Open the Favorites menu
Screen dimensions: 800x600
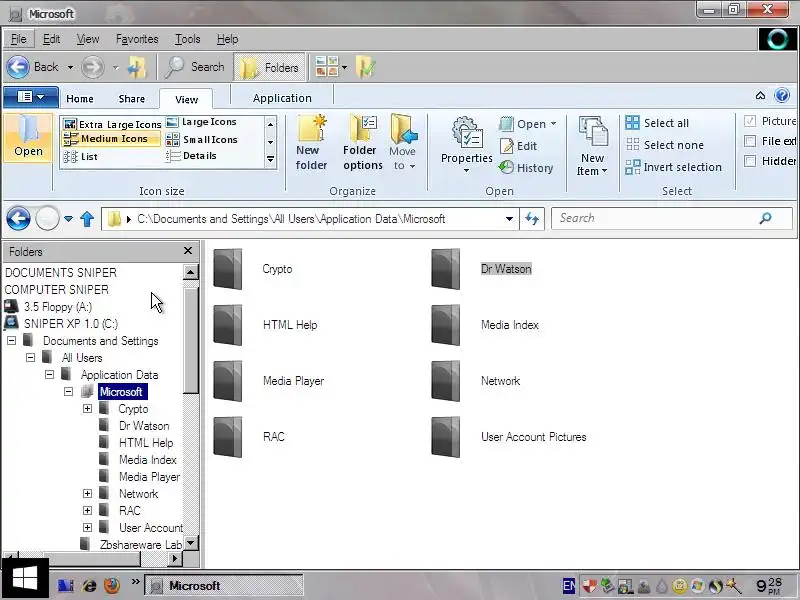click(137, 39)
